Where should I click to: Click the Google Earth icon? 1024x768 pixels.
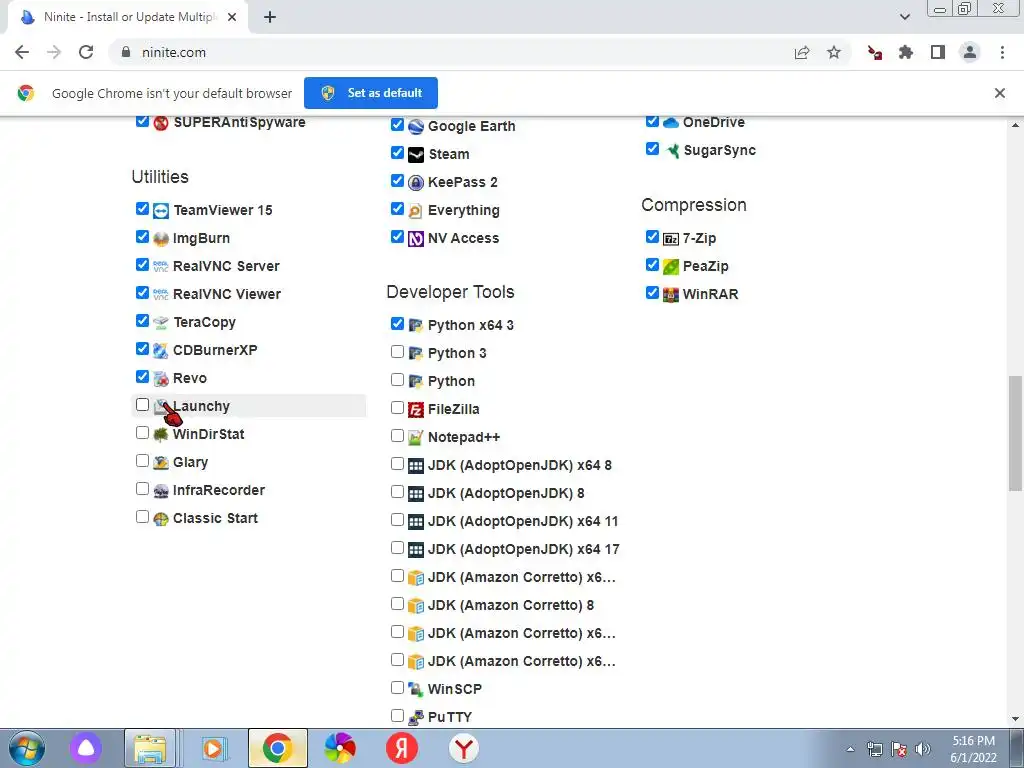click(416, 127)
